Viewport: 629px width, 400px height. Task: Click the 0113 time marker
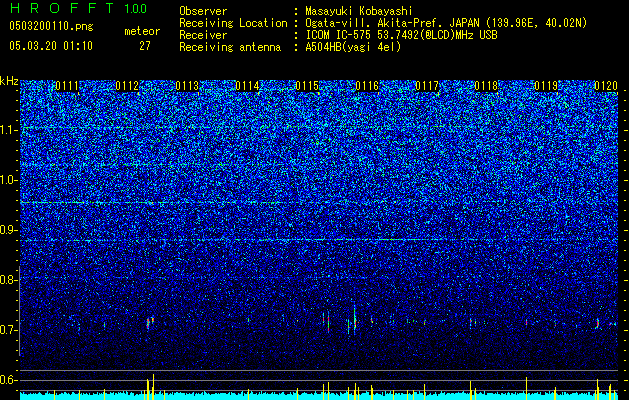[x=187, y=86]
